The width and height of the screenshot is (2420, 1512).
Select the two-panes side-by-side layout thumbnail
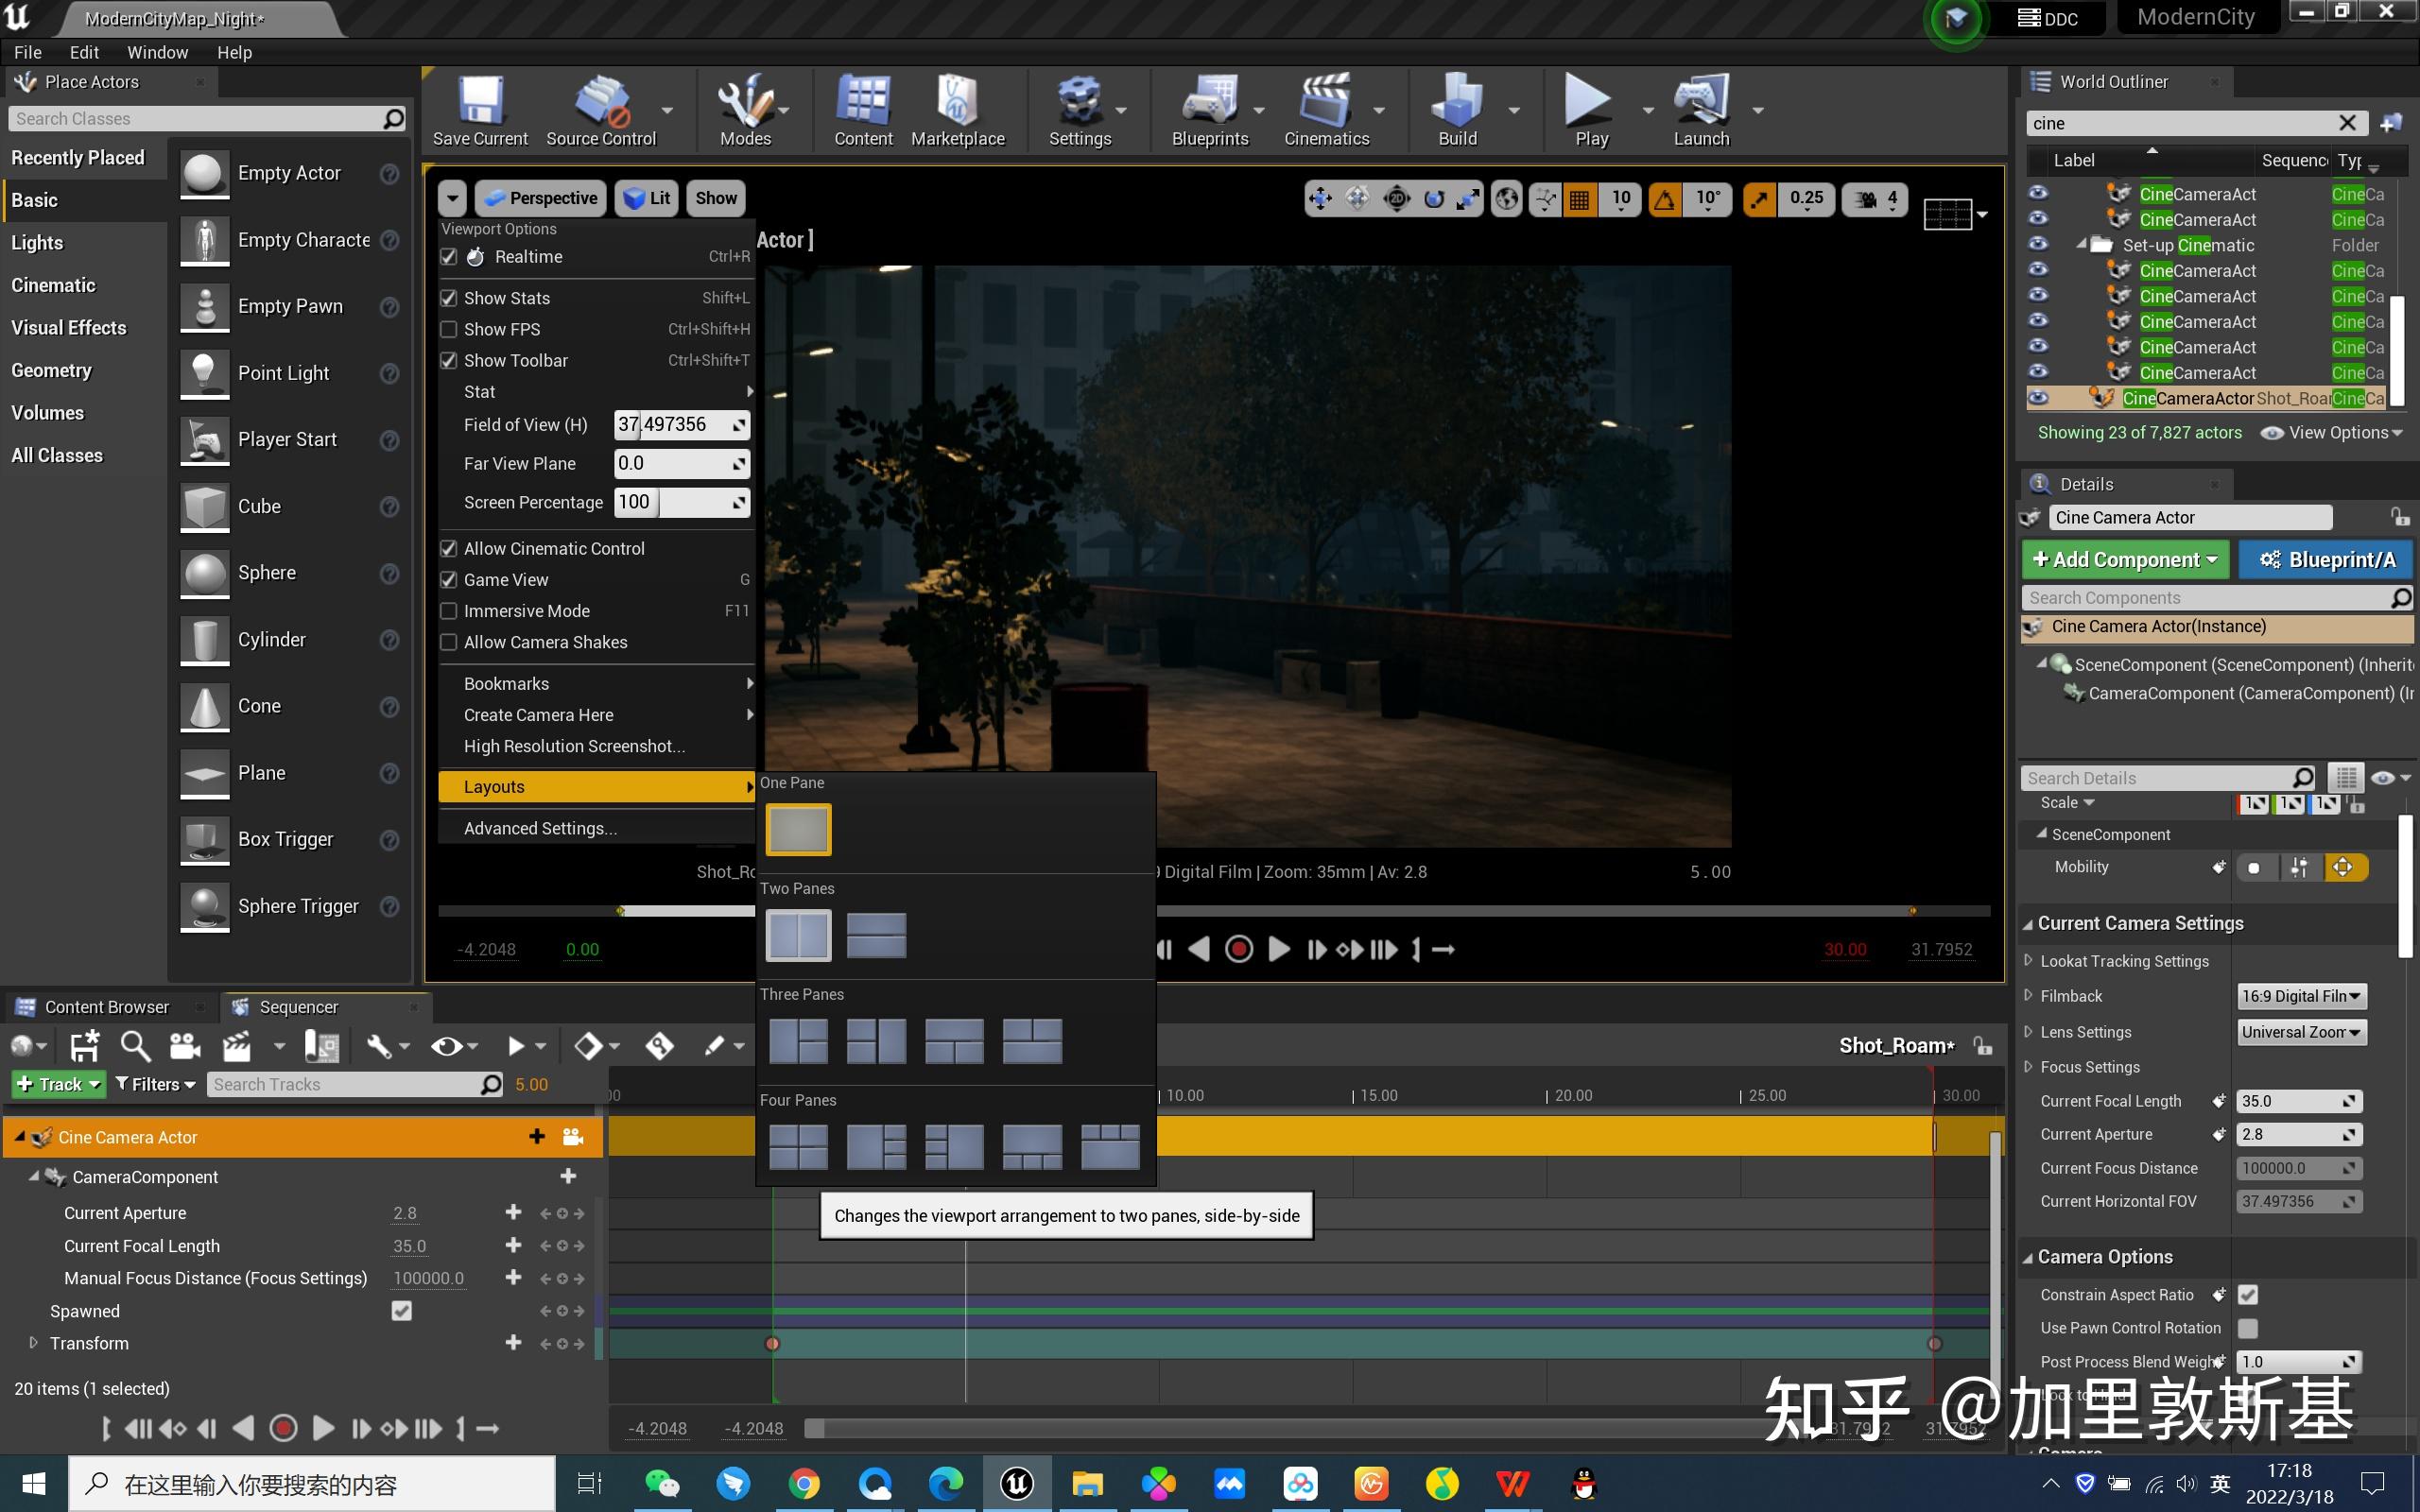pos(797,934)
